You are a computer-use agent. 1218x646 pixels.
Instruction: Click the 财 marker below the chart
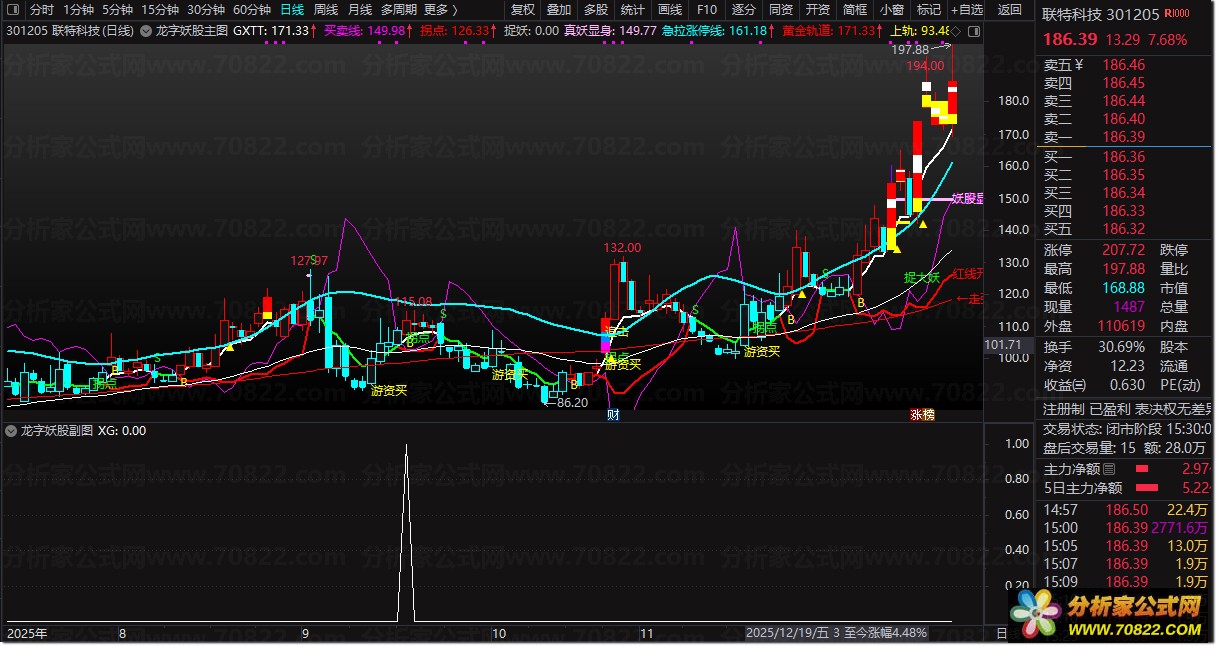613,414
